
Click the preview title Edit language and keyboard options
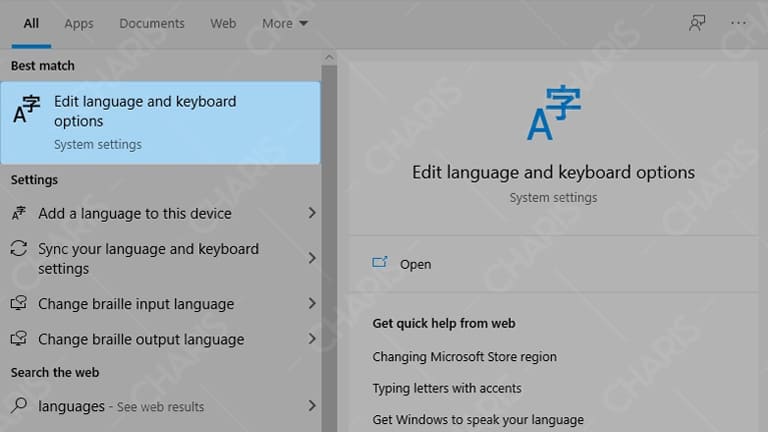tap(553, 172)
